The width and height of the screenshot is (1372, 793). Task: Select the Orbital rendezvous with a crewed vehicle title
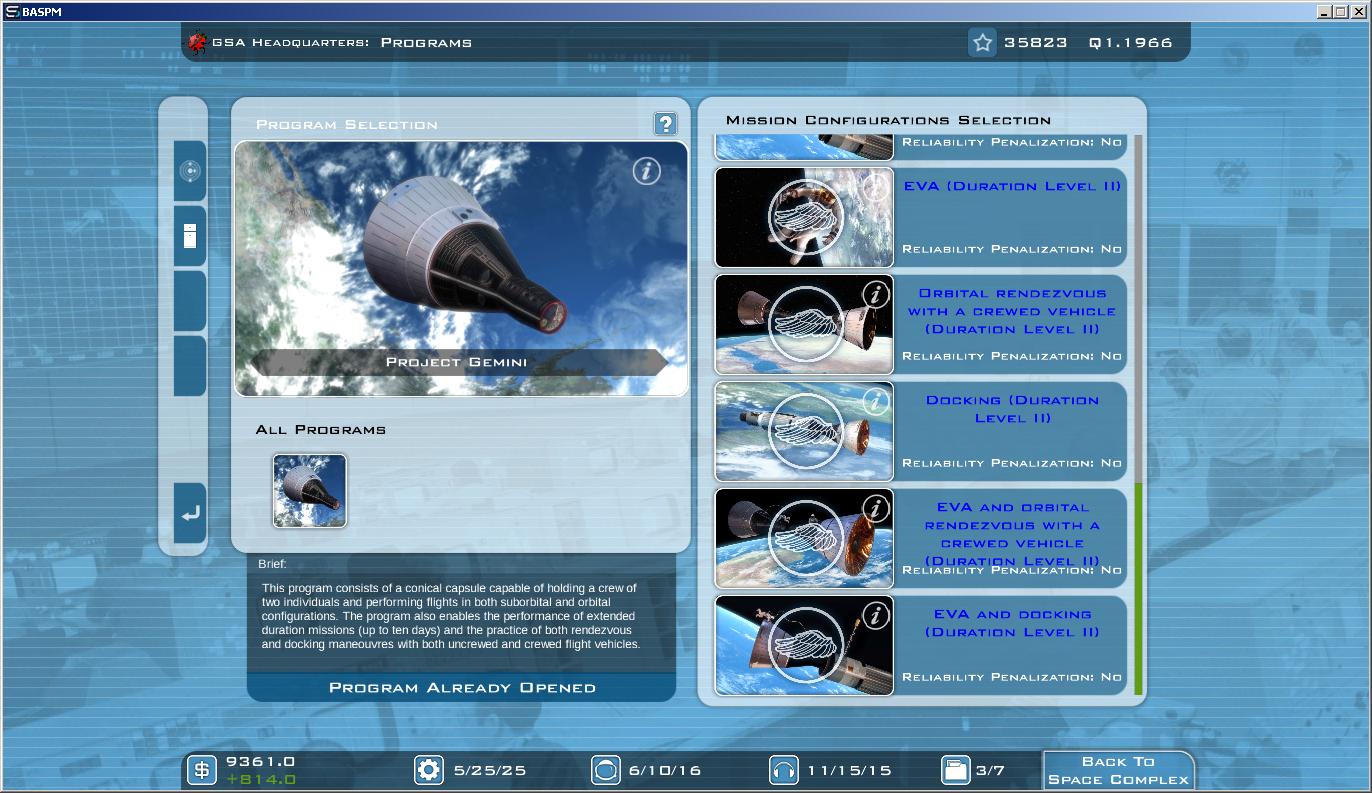pos(1012,311)
